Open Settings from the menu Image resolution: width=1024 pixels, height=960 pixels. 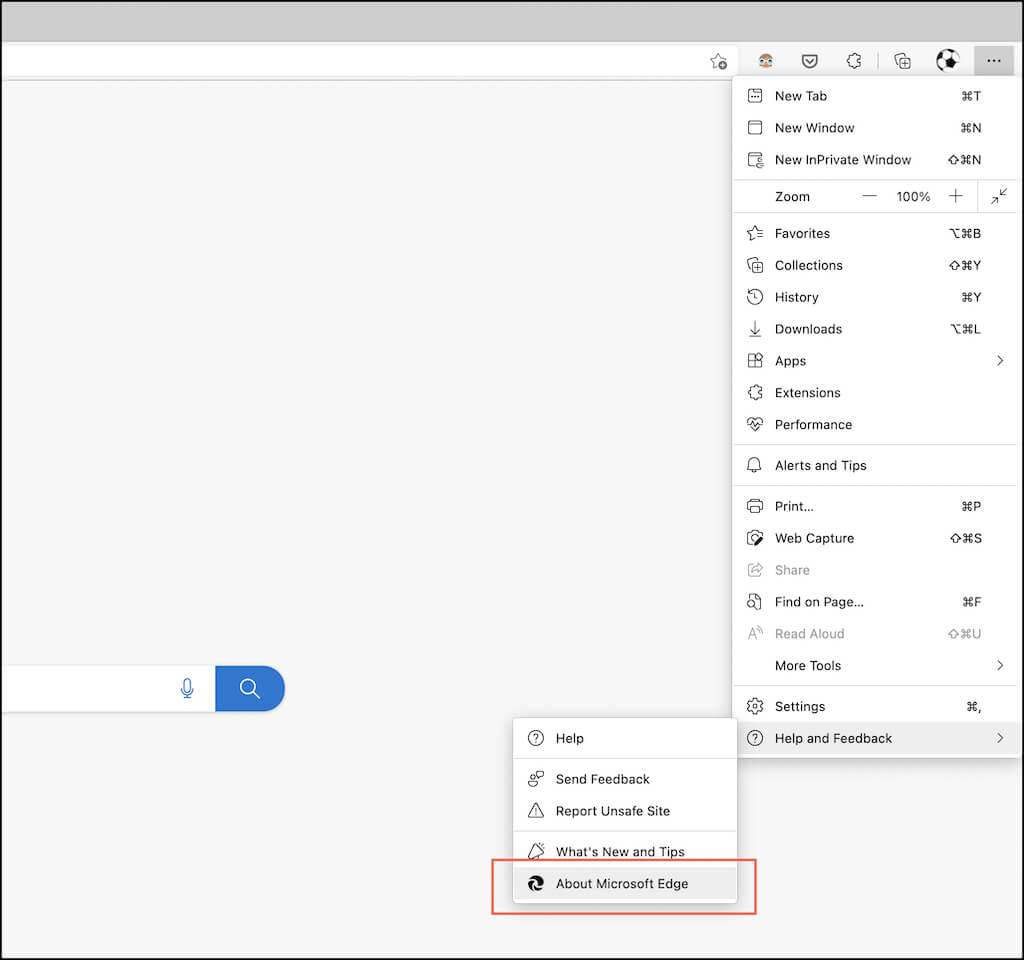coord(875,707)
